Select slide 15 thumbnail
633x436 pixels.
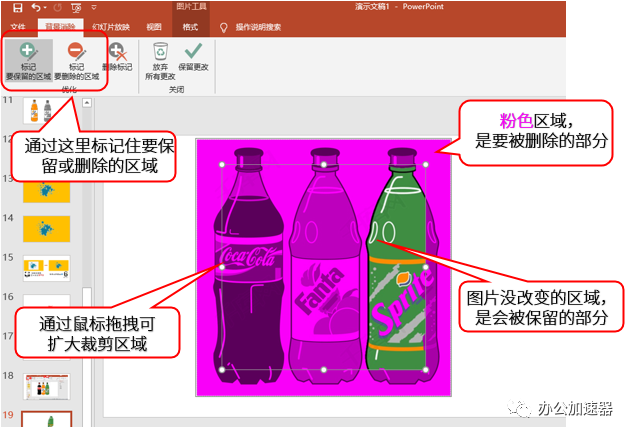tap(46, 268)
